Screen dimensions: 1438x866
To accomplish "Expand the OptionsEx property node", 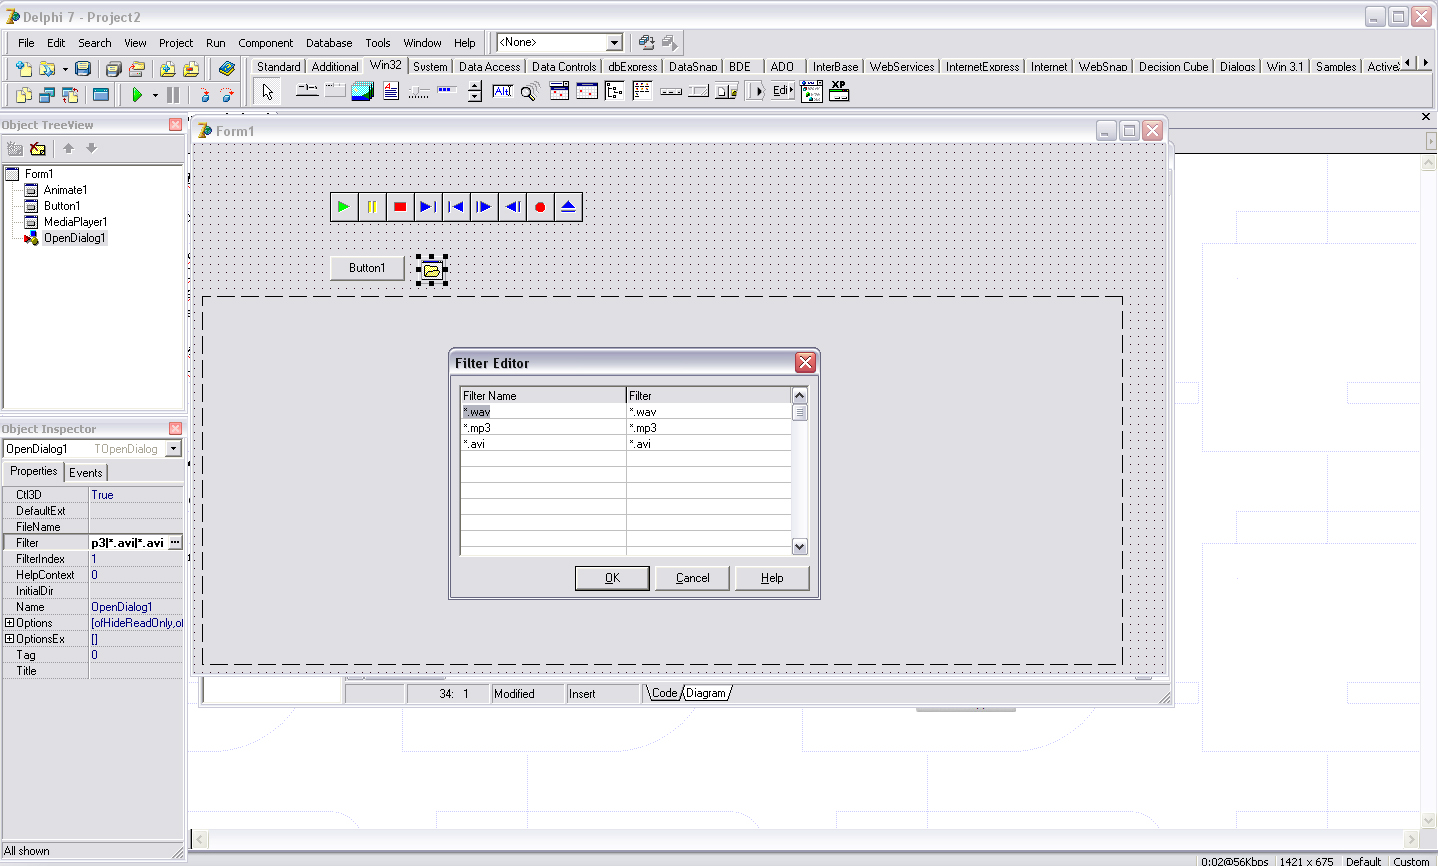I will (9, 639).
